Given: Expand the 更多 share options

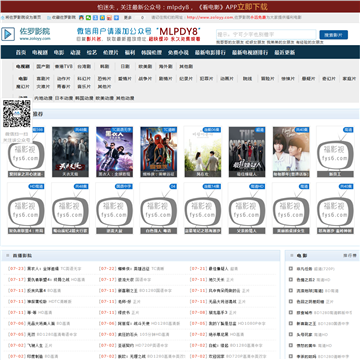Looking at the screenshot, I should point(128,17).
